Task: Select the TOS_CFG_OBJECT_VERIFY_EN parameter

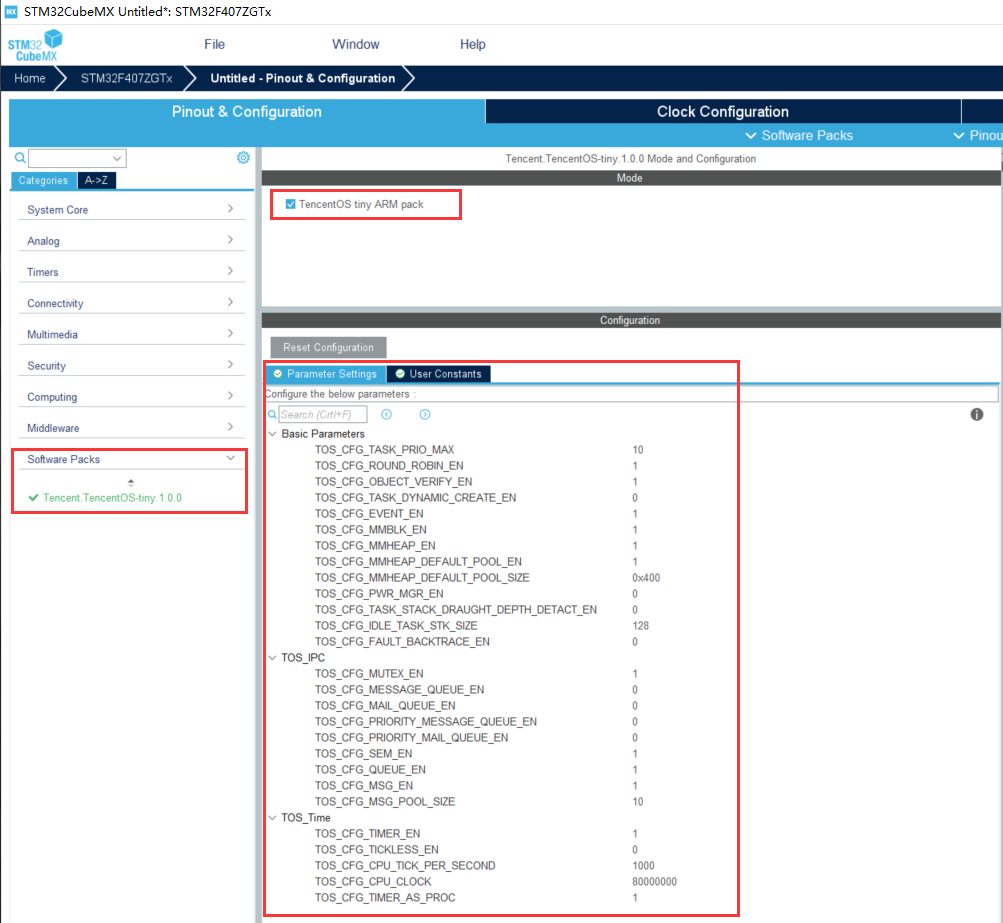Action: point(393,482)
